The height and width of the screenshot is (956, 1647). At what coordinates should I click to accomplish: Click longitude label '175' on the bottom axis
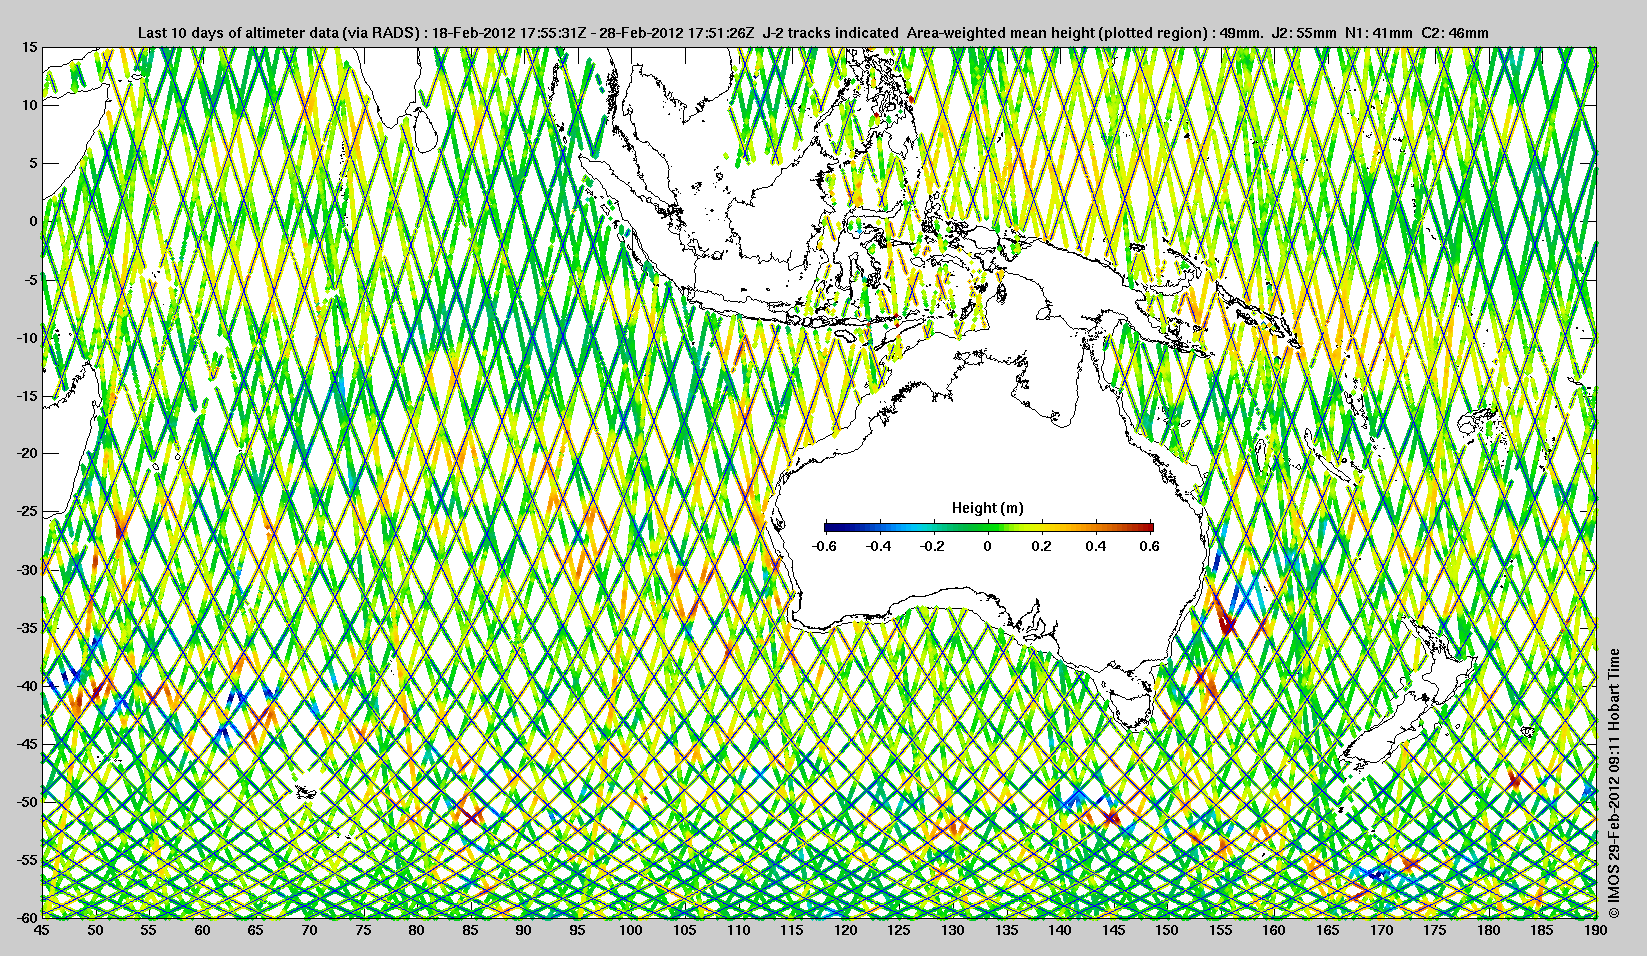click(1435, 930)
